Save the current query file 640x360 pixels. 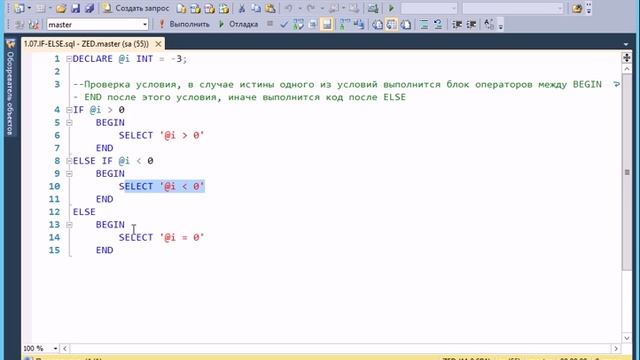[x=76, y=8]
